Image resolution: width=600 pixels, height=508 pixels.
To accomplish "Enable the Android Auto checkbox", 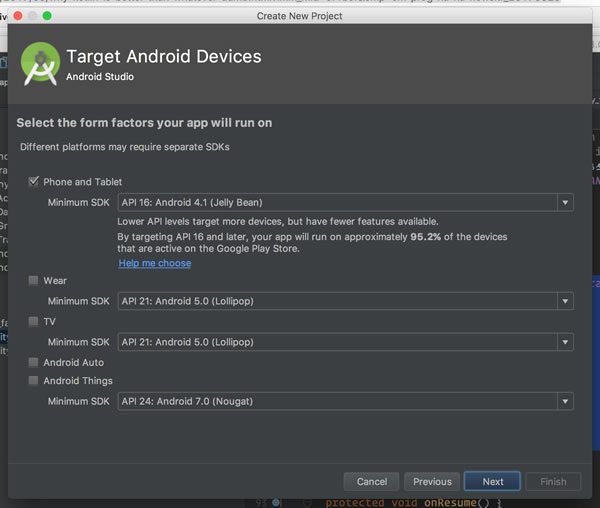I will coord(34,362).
